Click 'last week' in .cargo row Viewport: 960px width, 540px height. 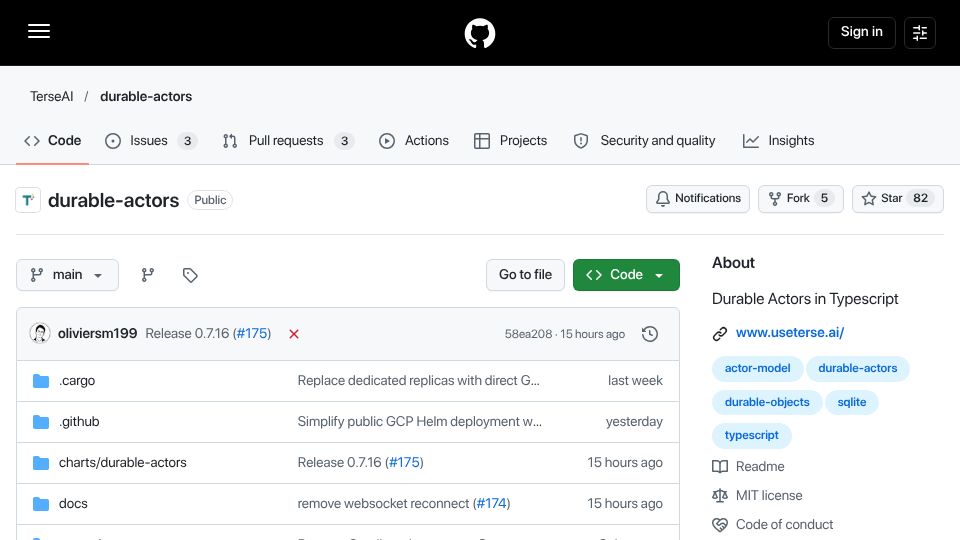(635, 381)
